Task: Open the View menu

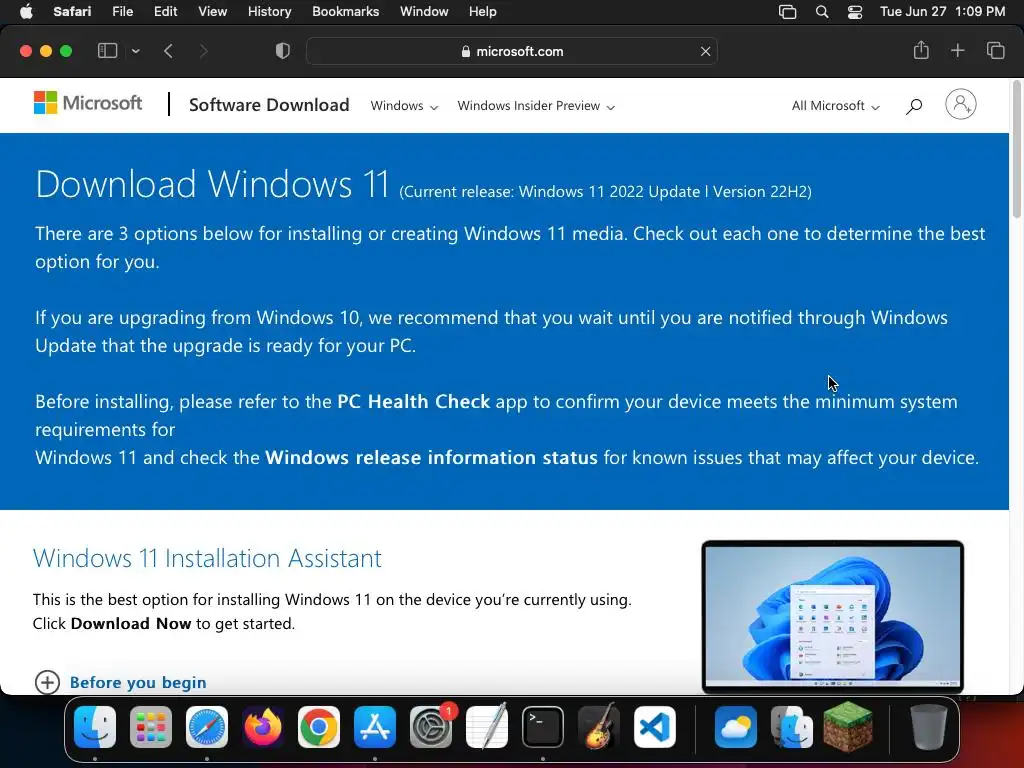Action: (212, 12)
